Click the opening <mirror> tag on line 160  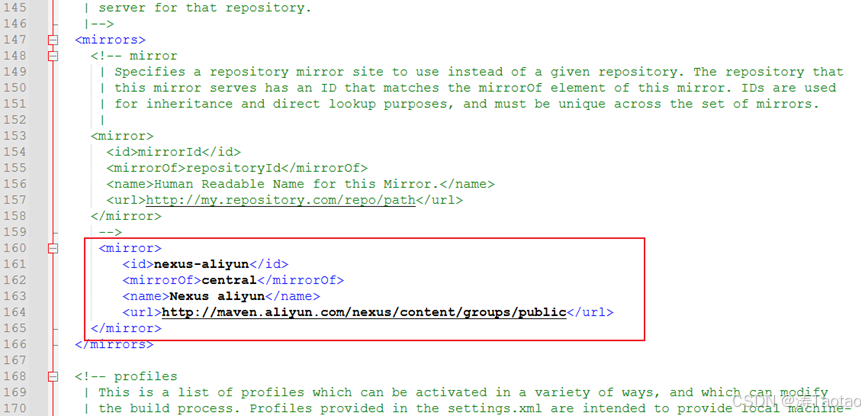130,248
